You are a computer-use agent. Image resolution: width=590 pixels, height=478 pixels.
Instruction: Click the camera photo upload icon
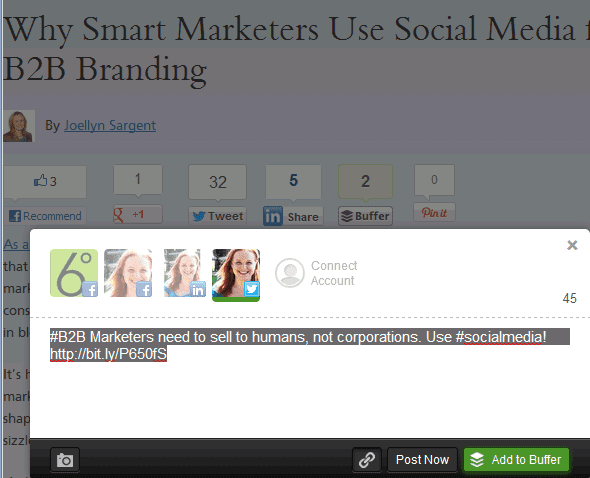[x=65, y=460]
